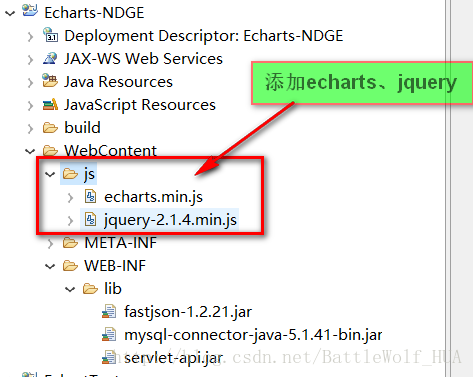
Task: Select the WebContent folder label
Action: tap(110, 151)
